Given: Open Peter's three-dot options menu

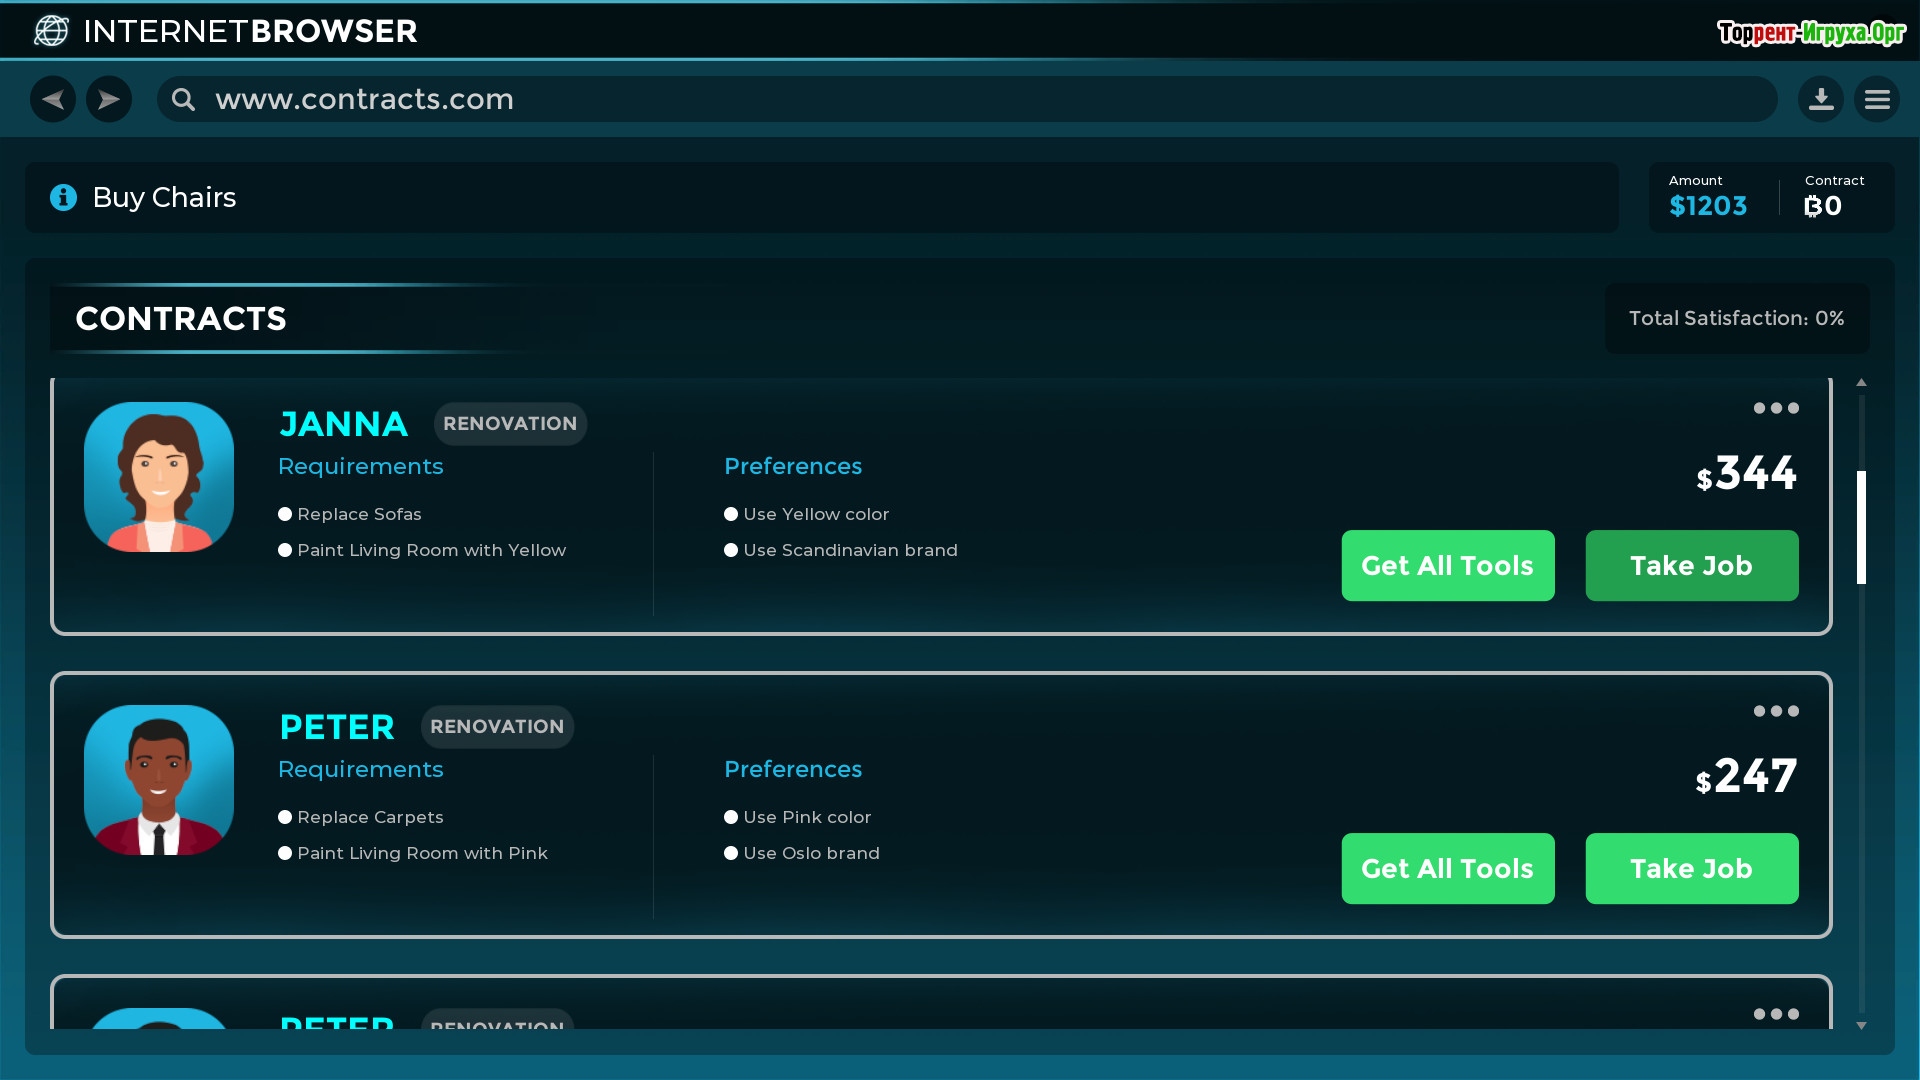Looking at the screenshot, I should click(x=1776, y=711).
